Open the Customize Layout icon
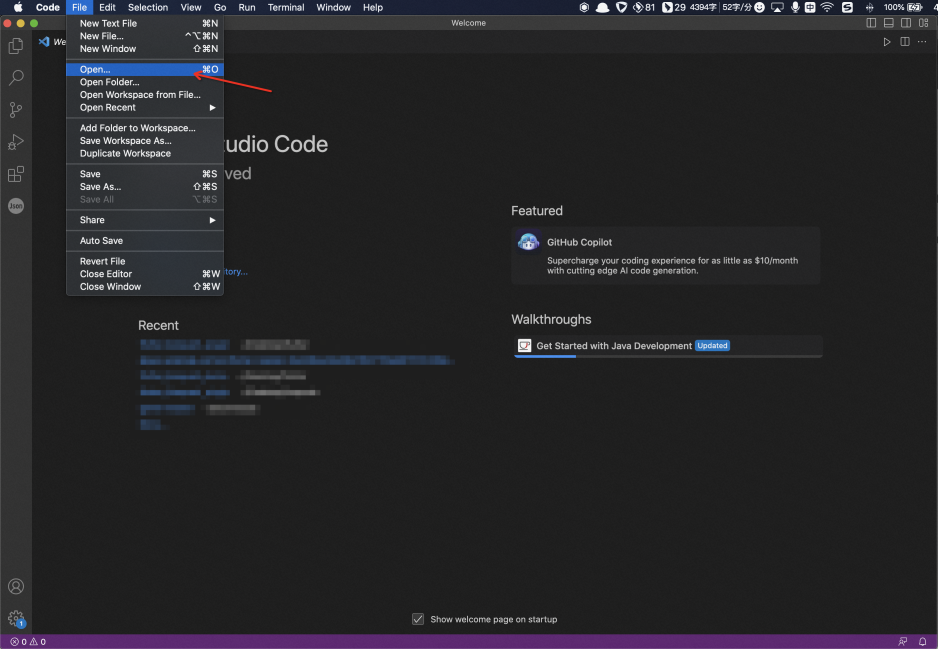 924,23
